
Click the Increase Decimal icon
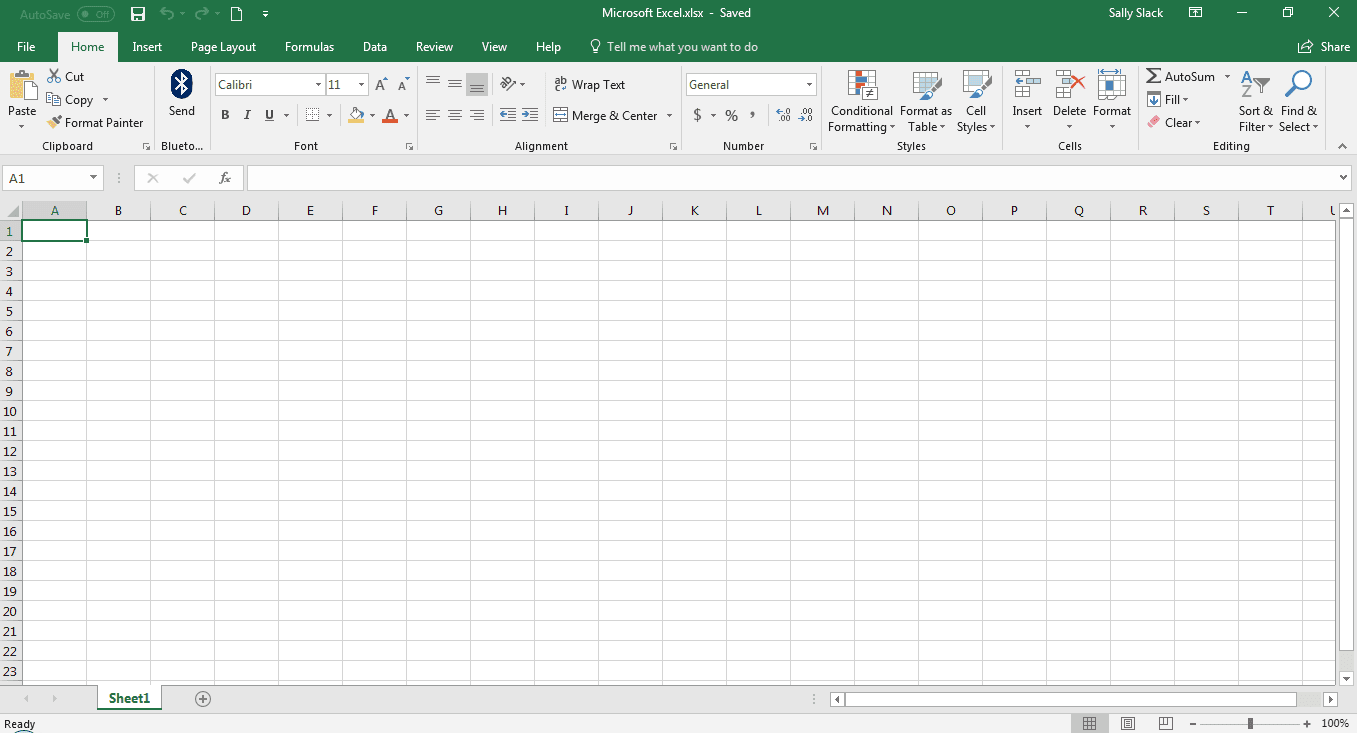tap(783, 116)
